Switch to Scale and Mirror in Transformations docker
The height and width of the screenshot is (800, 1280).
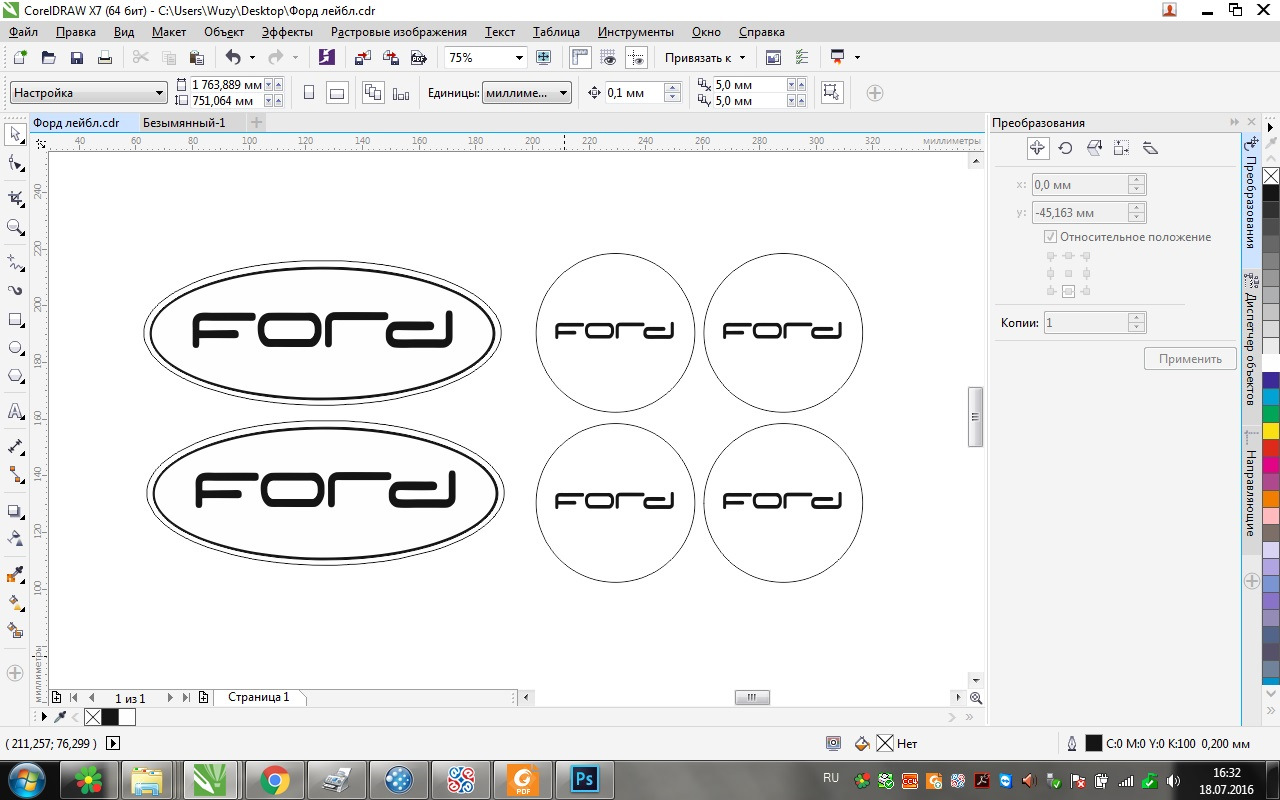[x=1094, y=148]
